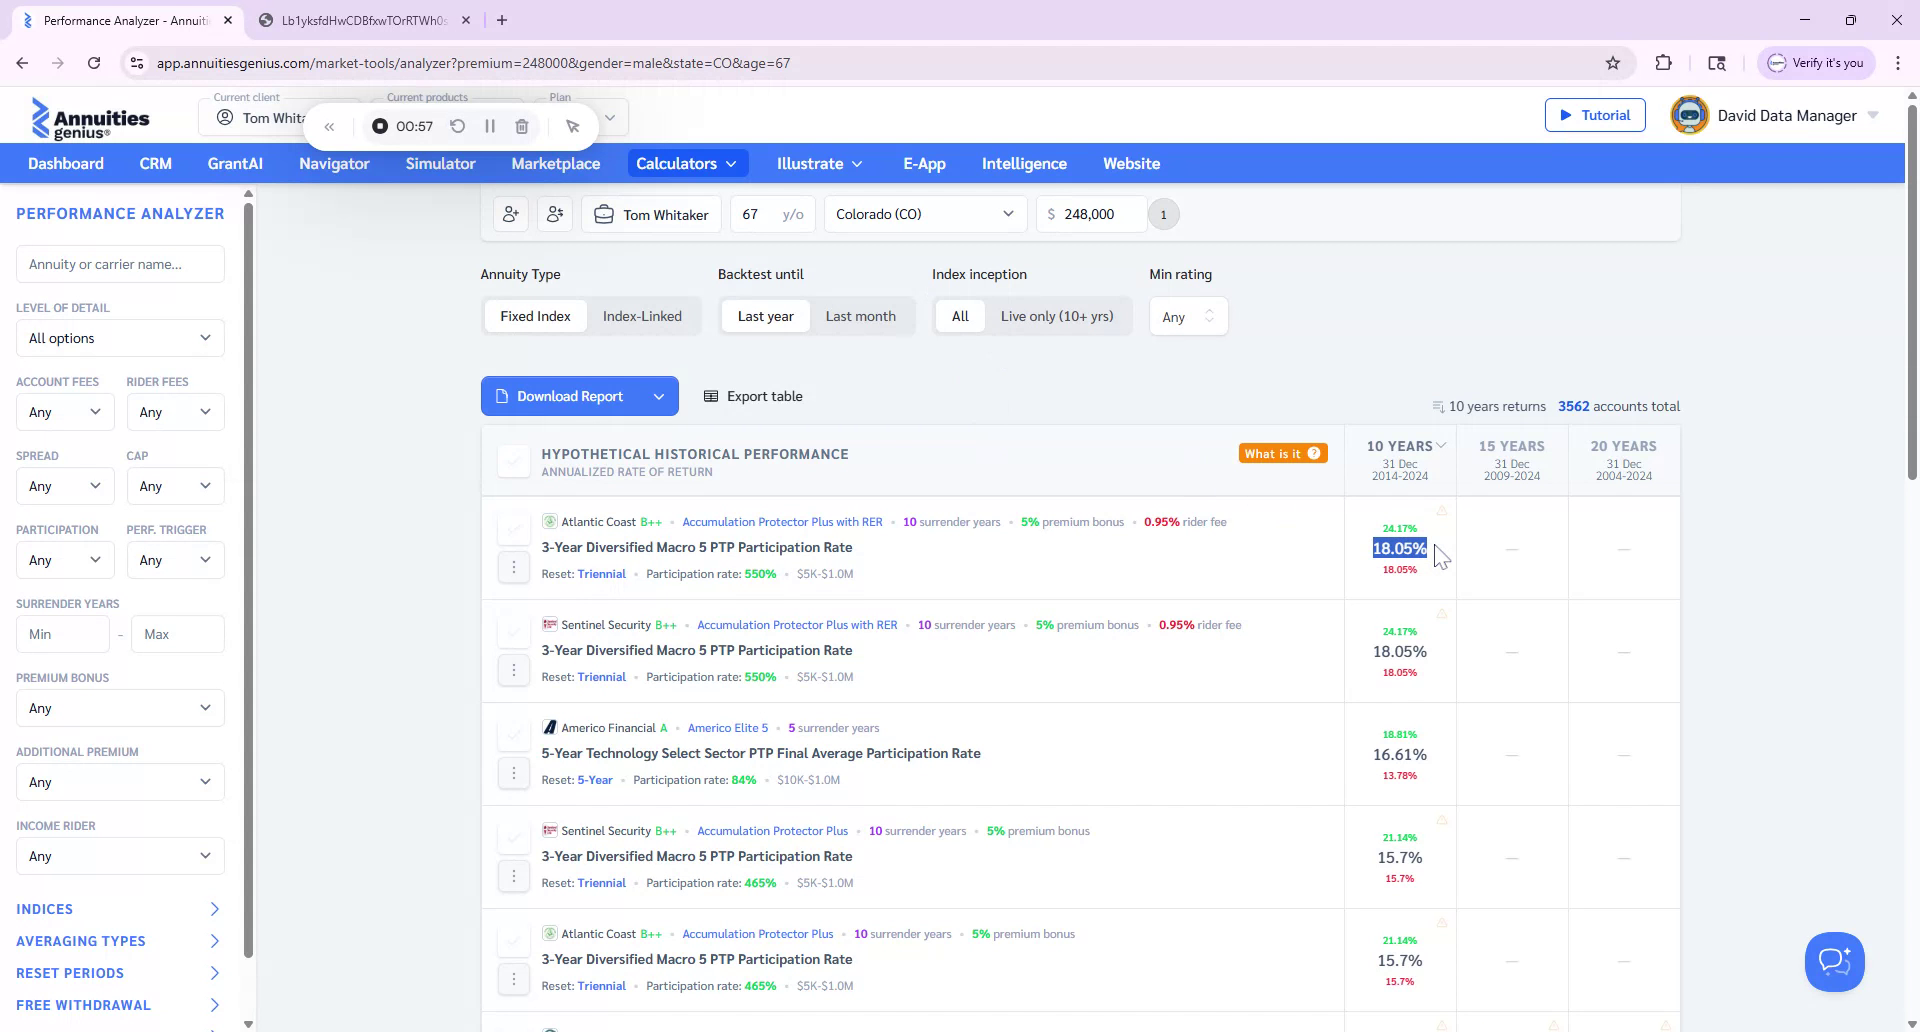Image resolution: width=1920 pixels, height=1032 pixels.
Task: Click the add-client person icon
Action: point(511,213)
